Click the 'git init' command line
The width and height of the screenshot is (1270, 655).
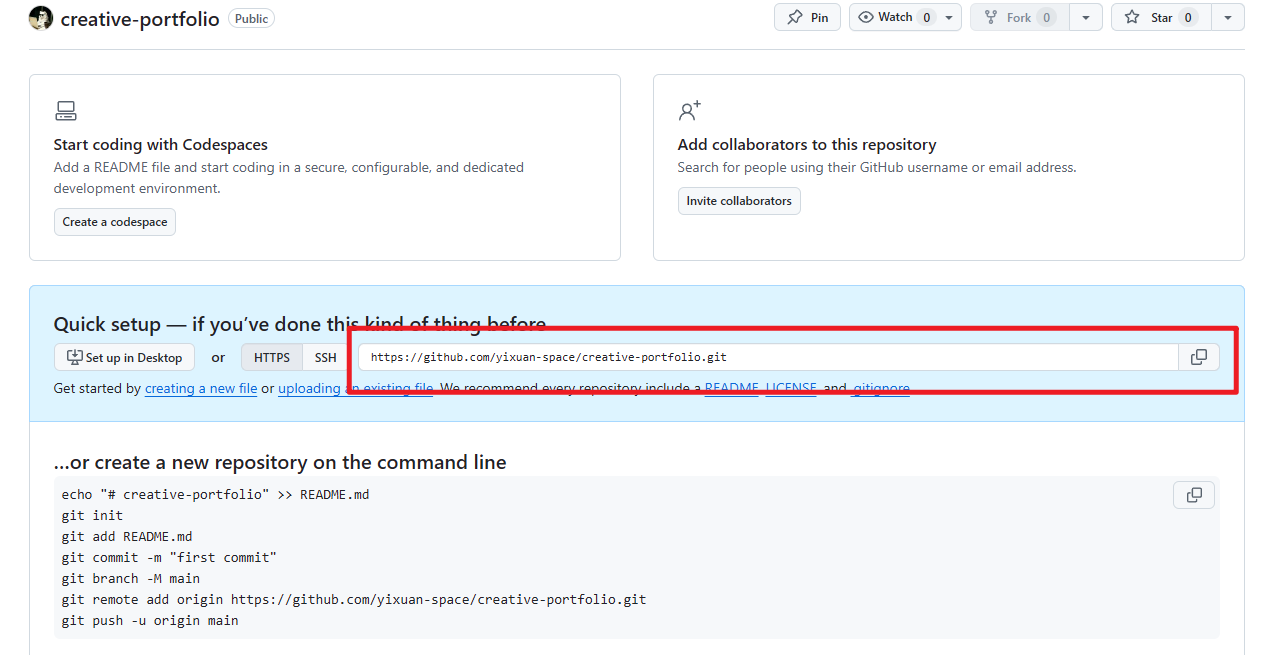[92, 515]
